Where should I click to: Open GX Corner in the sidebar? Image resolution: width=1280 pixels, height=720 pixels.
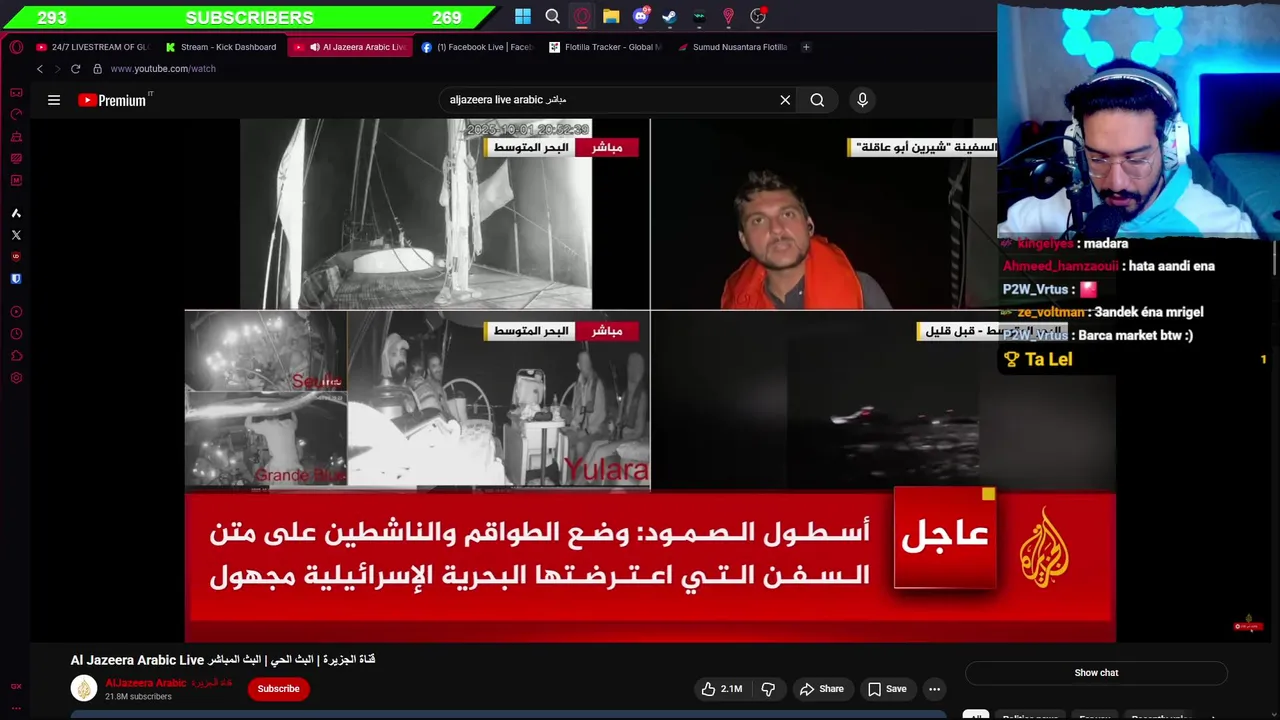click(16, 93)
